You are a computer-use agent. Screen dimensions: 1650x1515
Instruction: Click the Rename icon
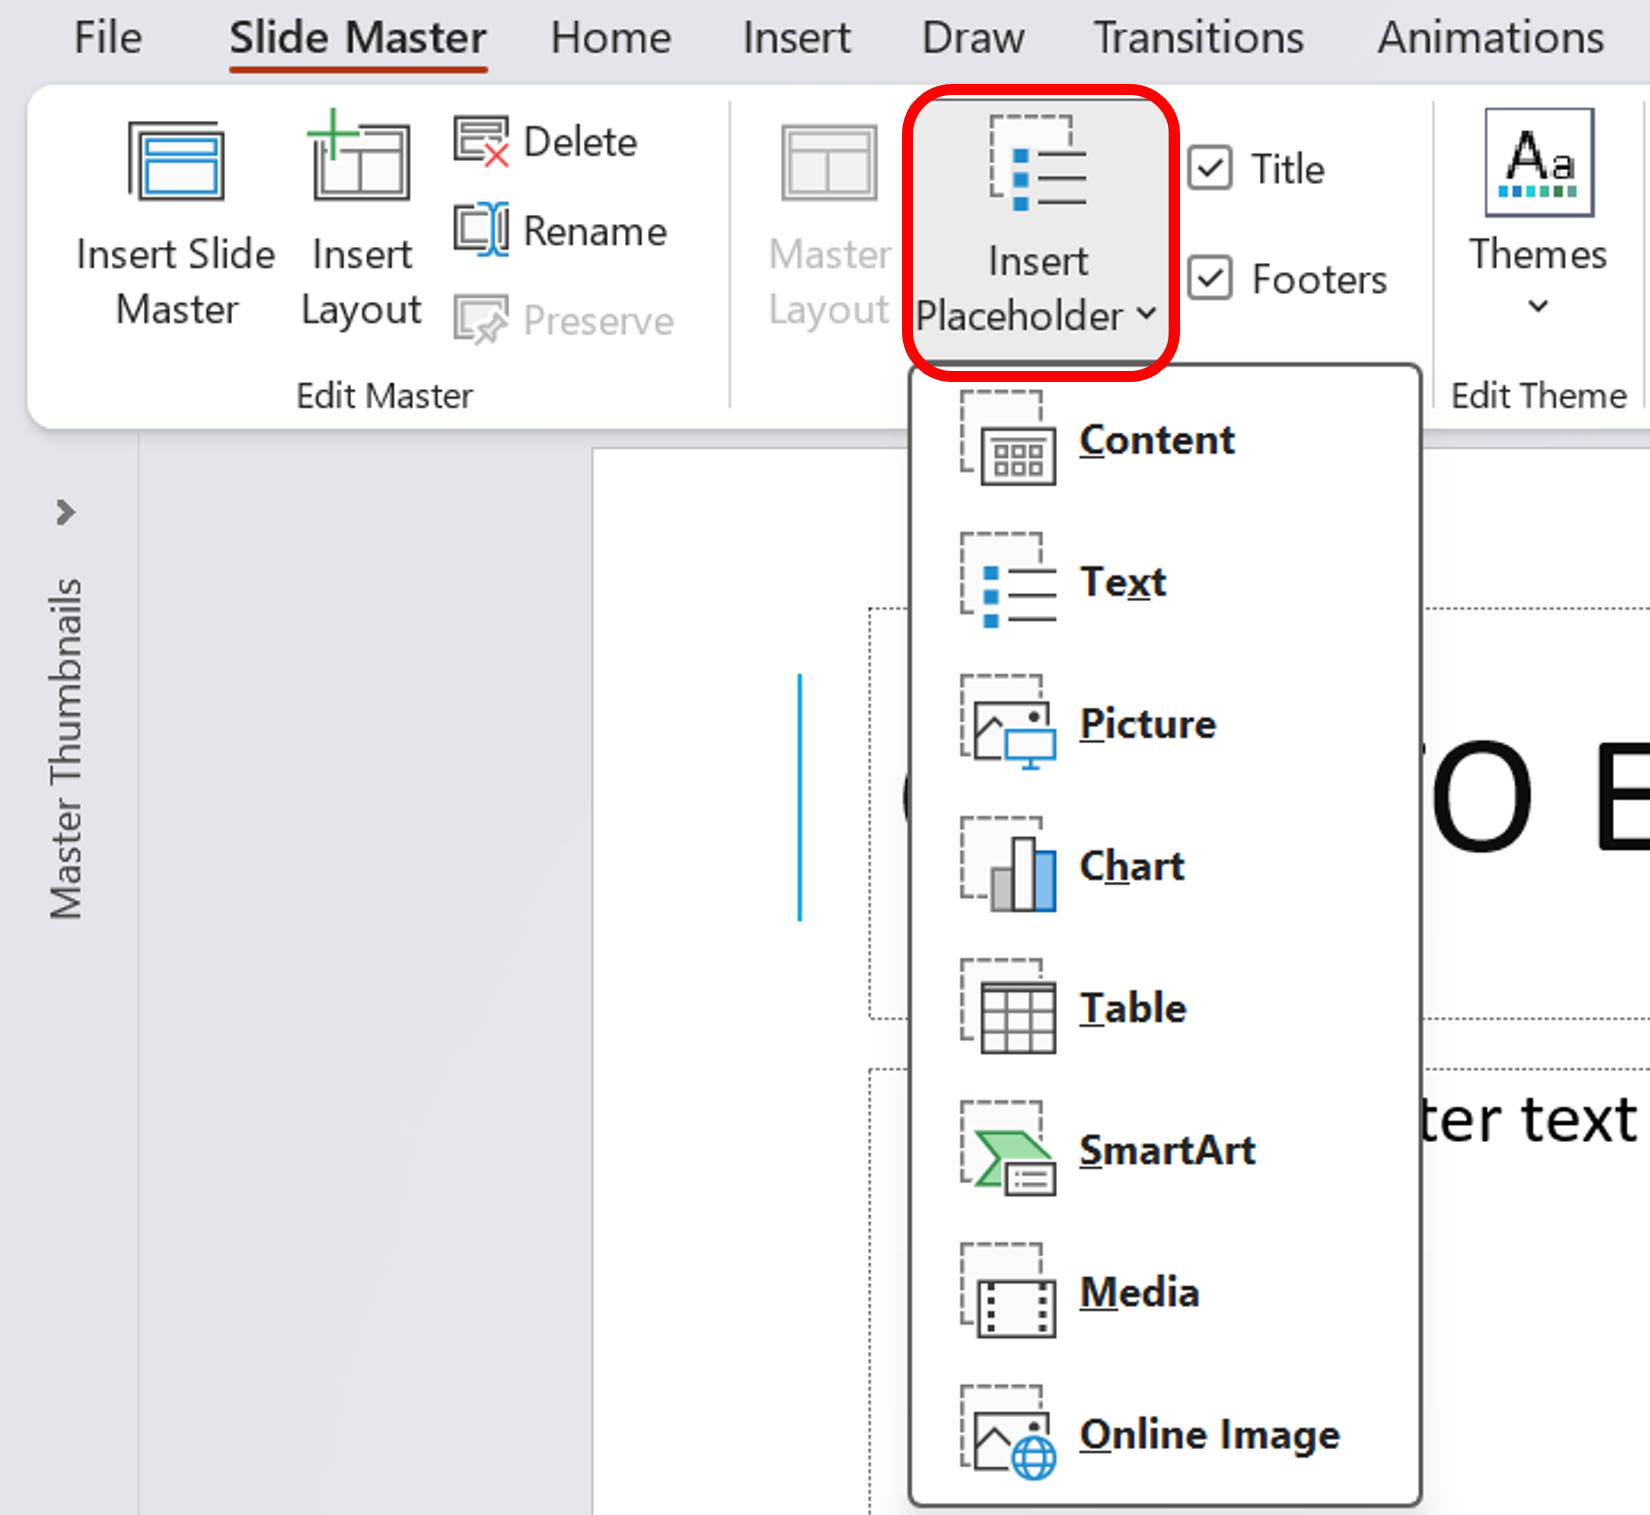(481, 229)
